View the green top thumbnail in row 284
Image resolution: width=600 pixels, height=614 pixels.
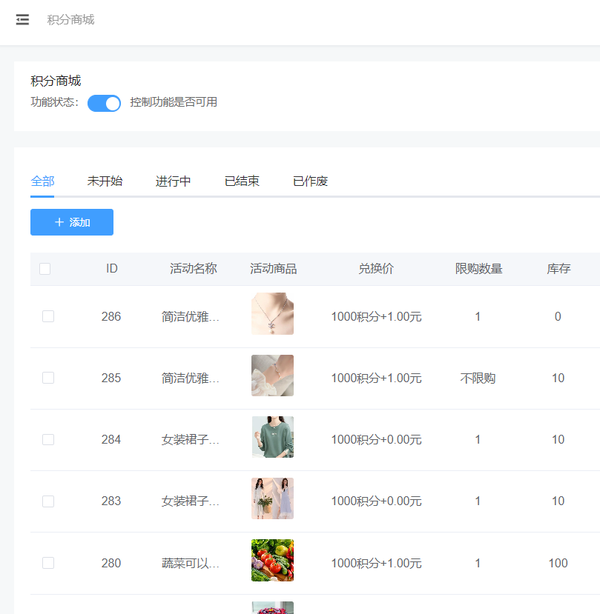tap(273, 437)
